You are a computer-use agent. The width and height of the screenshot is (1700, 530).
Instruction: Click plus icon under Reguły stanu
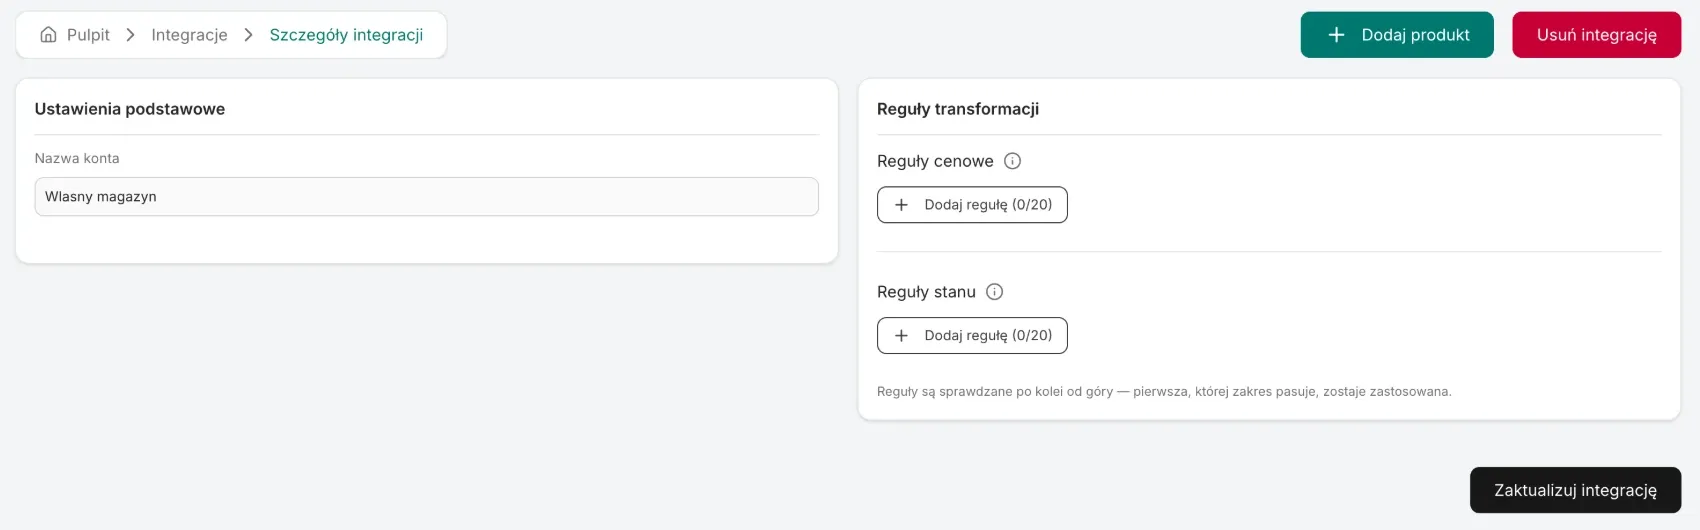(901, 336)
